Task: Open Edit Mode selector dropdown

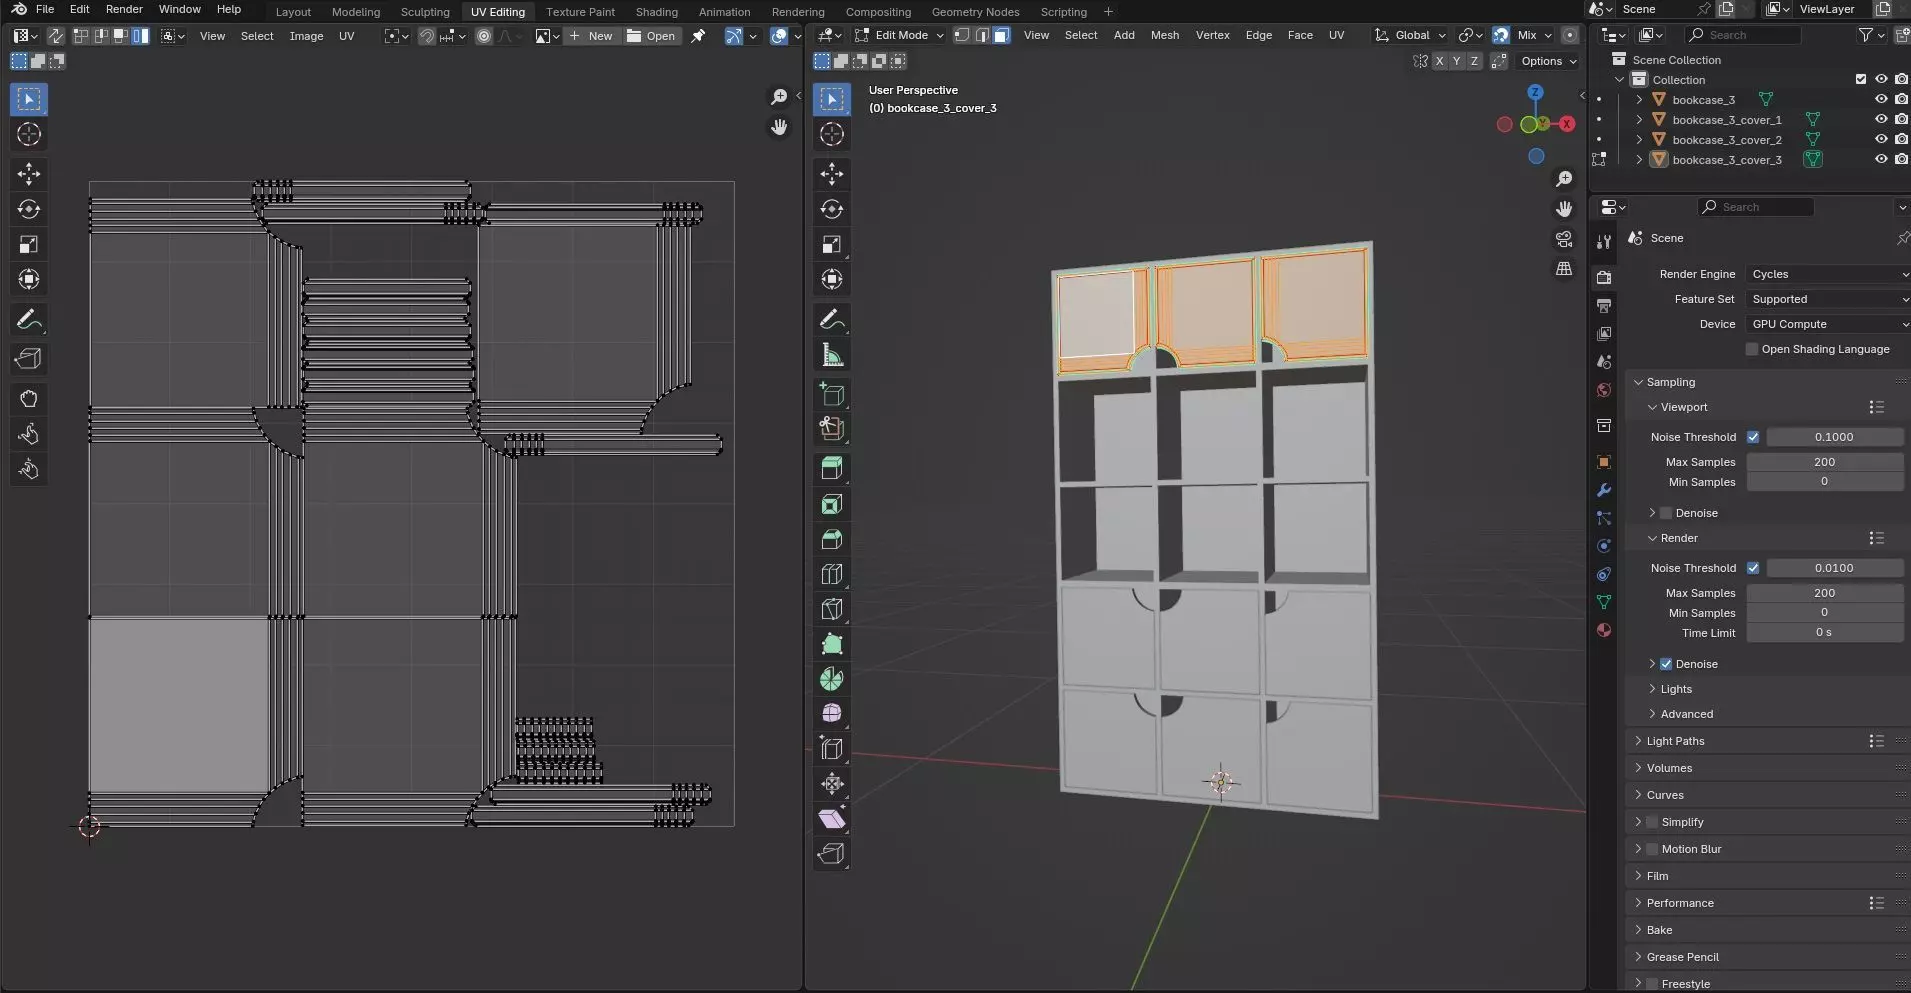Action: (x=899, y=35)
